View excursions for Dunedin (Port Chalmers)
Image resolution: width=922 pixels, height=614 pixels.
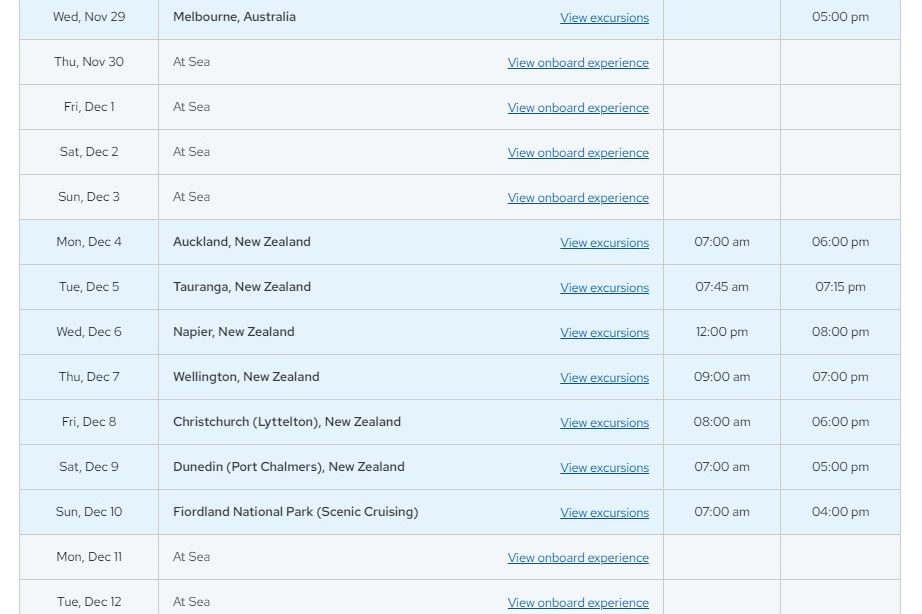(604, 468)
